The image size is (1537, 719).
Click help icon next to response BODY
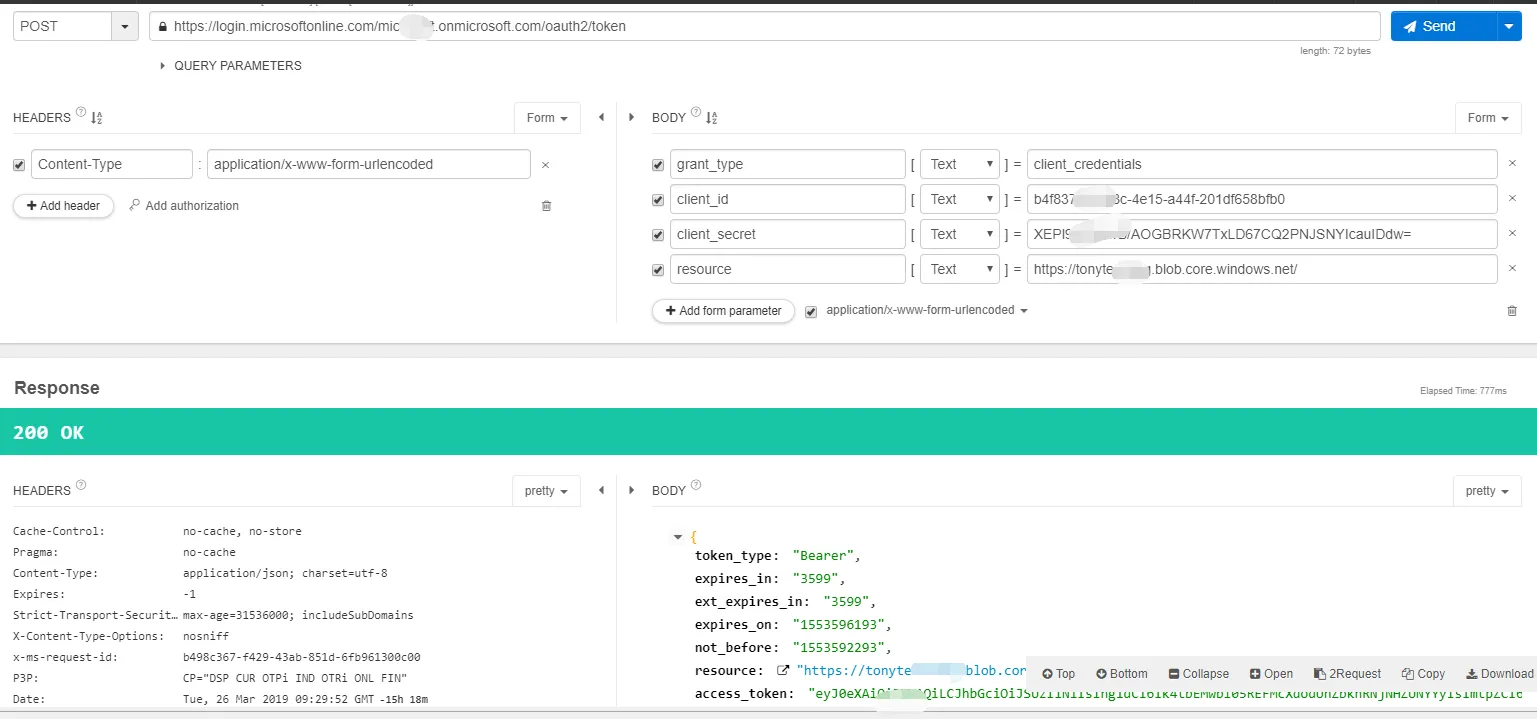(x=696, y=486)
